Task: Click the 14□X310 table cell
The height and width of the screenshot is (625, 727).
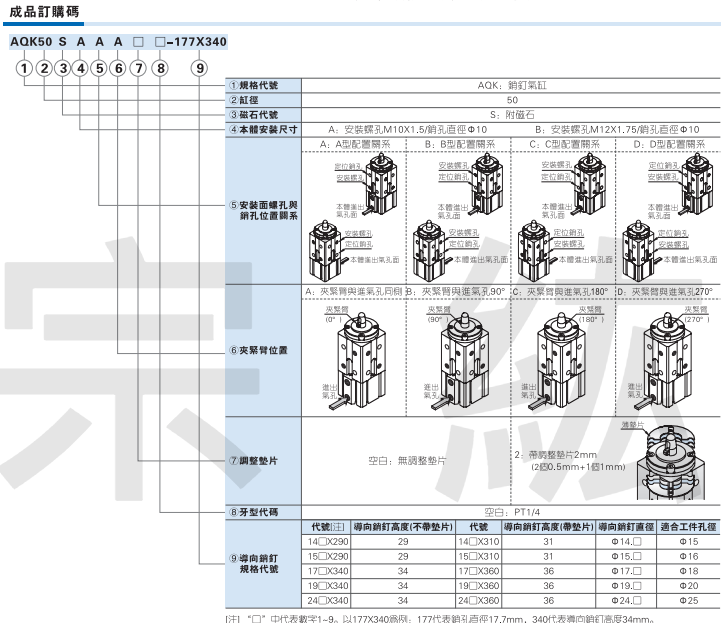Action: coord(478,542)
